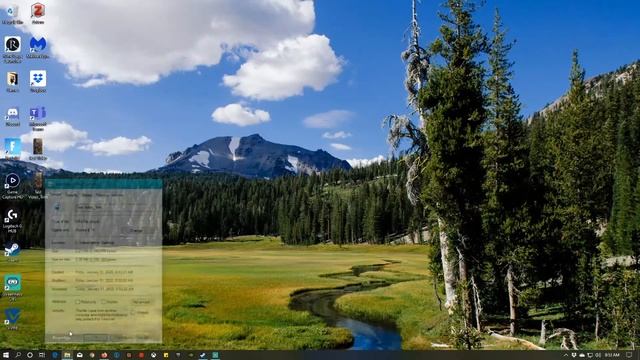Open the Microsoft Teams desktop shortcut
This screenshot has width=640, height=360.
pos(38,118)
